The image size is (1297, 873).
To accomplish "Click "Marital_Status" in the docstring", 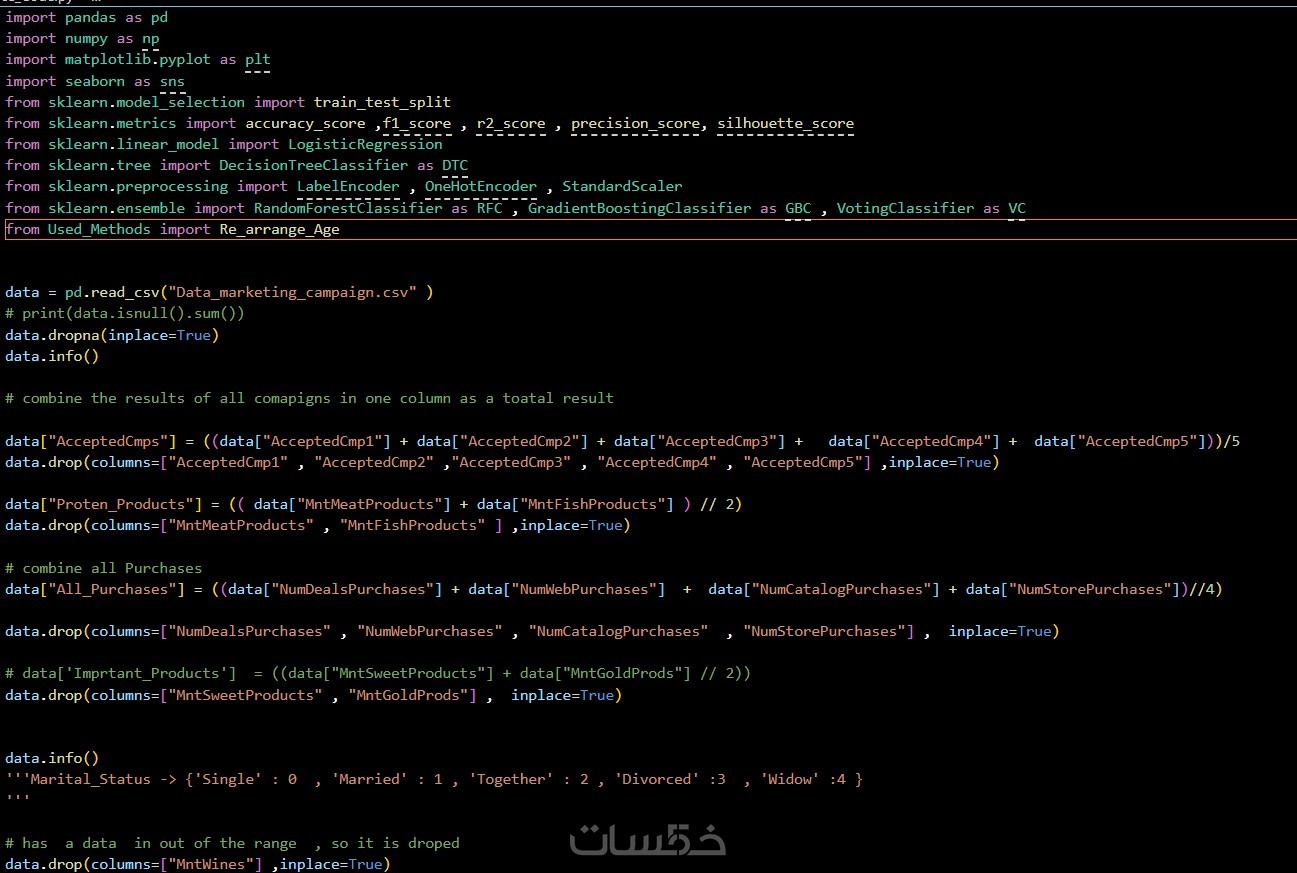I will pos(90,779).
